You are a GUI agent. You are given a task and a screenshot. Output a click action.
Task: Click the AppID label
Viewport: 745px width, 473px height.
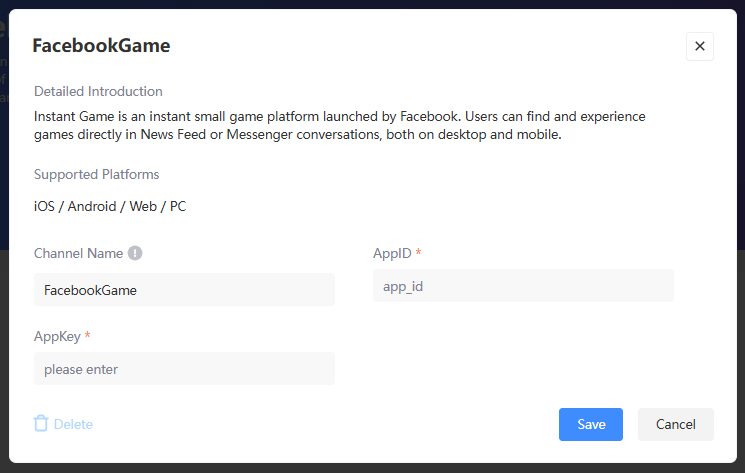[x=392, y=253]
